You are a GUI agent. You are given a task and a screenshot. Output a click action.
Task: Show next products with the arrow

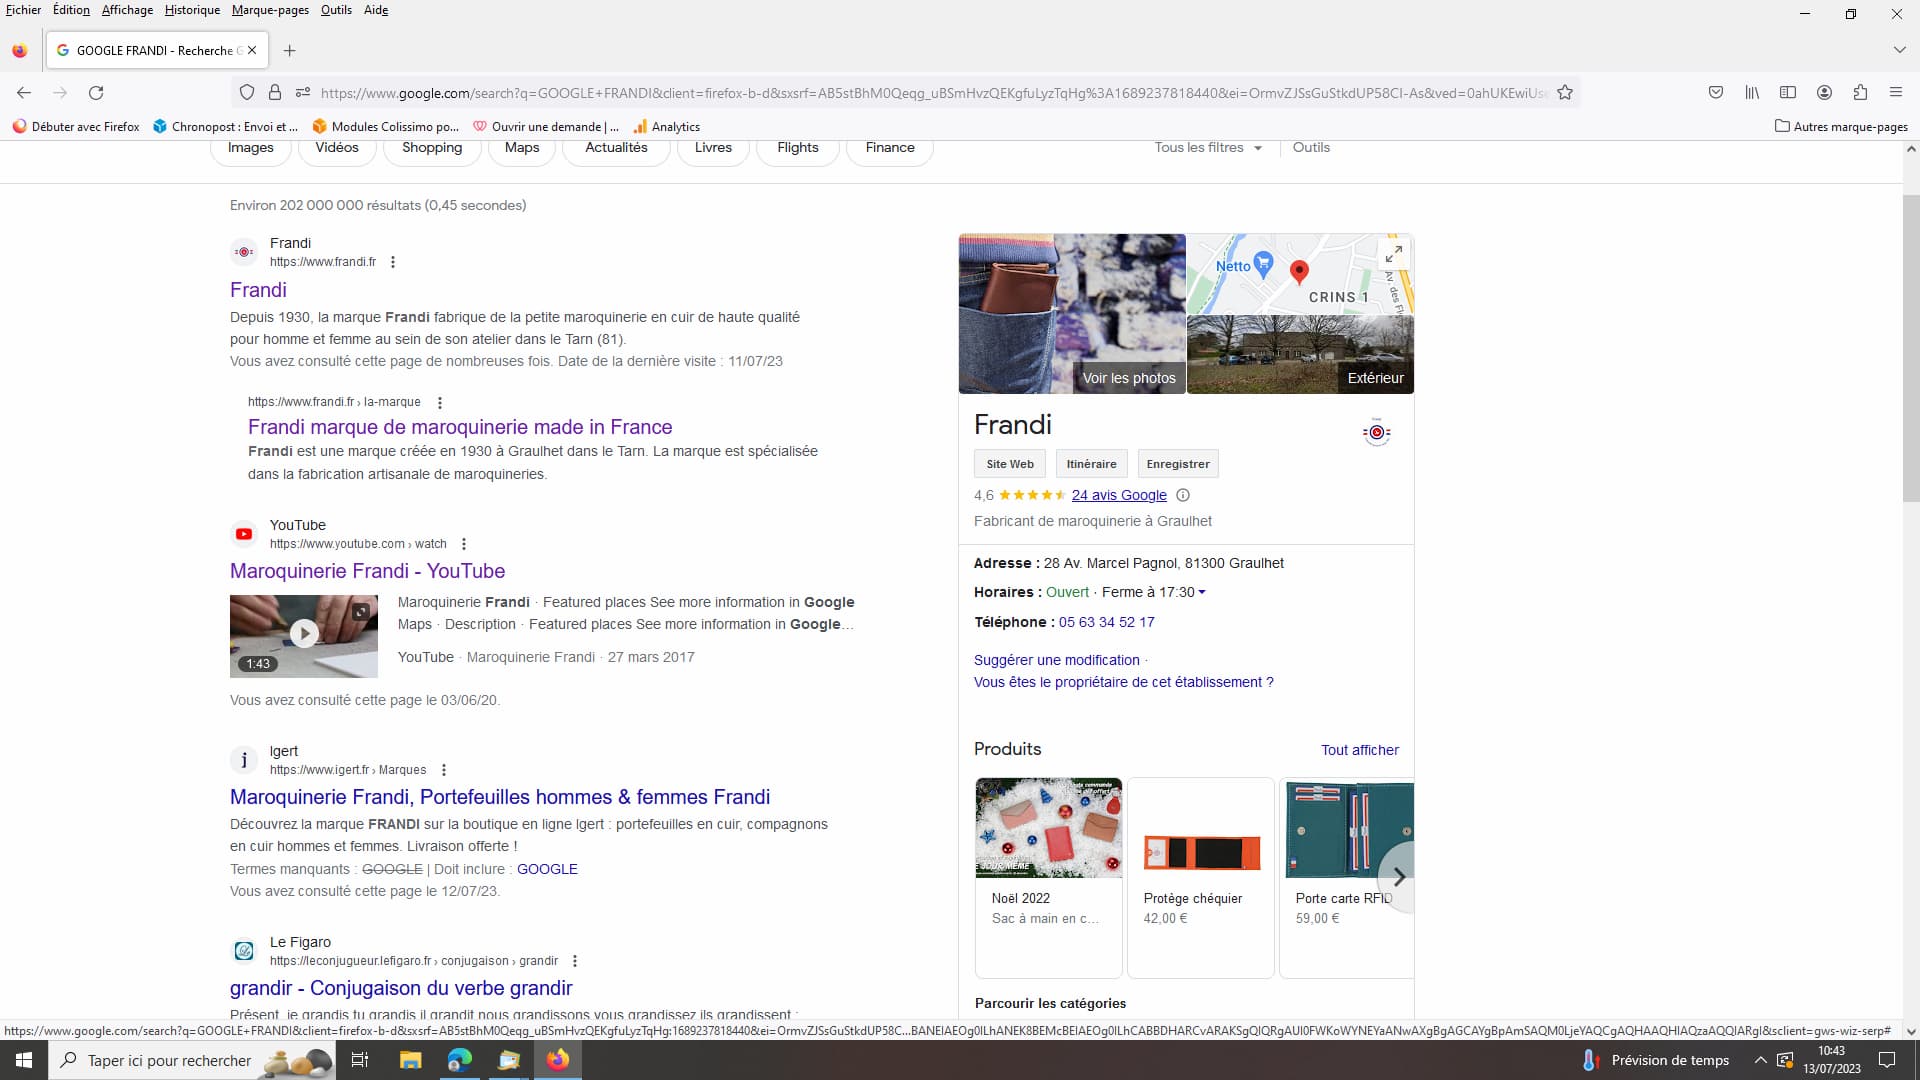[x=1399, y=877]
